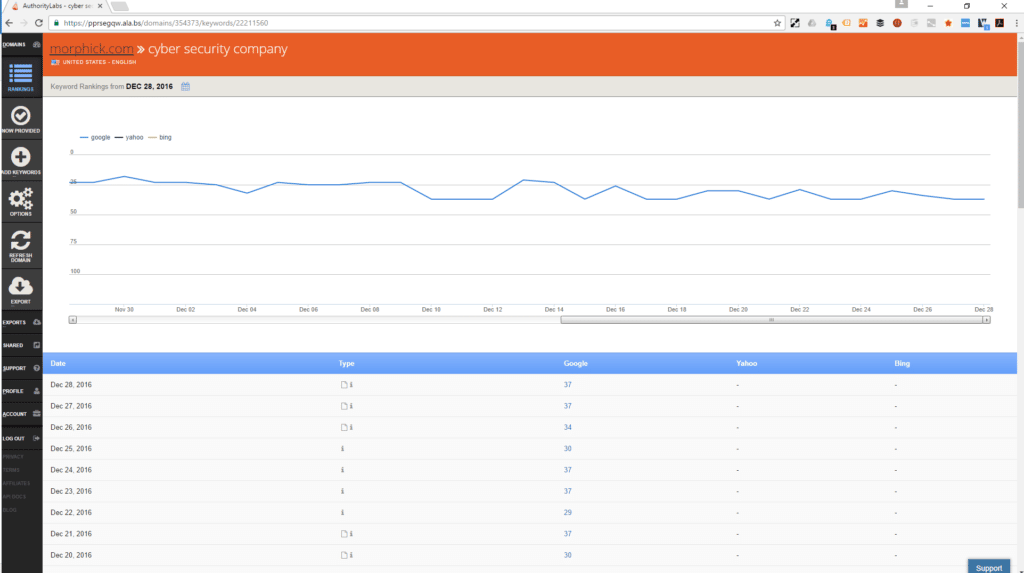This screenshot has width=1024, height=573.
Task: Open the calendar date picker icon
Action: [x=185, y=86]
